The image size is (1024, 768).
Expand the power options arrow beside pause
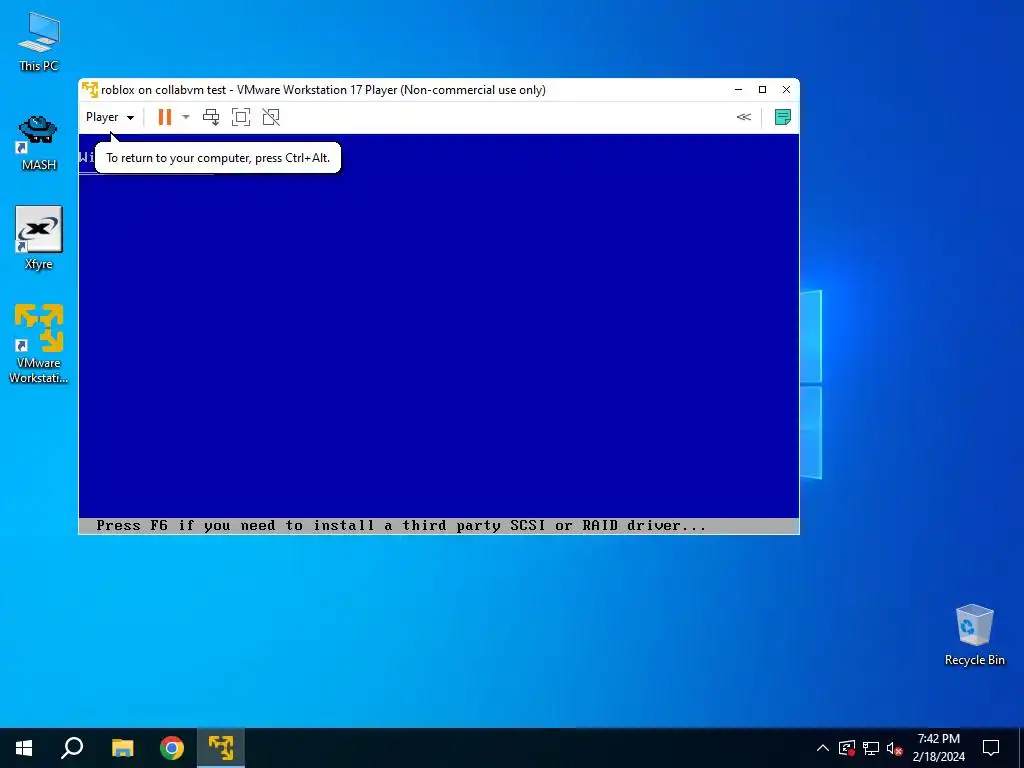click(185, 117)
